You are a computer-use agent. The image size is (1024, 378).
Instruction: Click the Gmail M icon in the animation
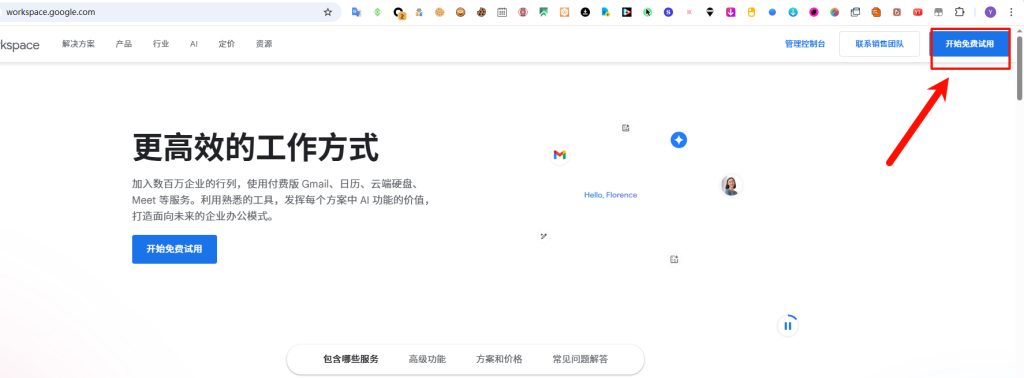click(x=560, y=155)
